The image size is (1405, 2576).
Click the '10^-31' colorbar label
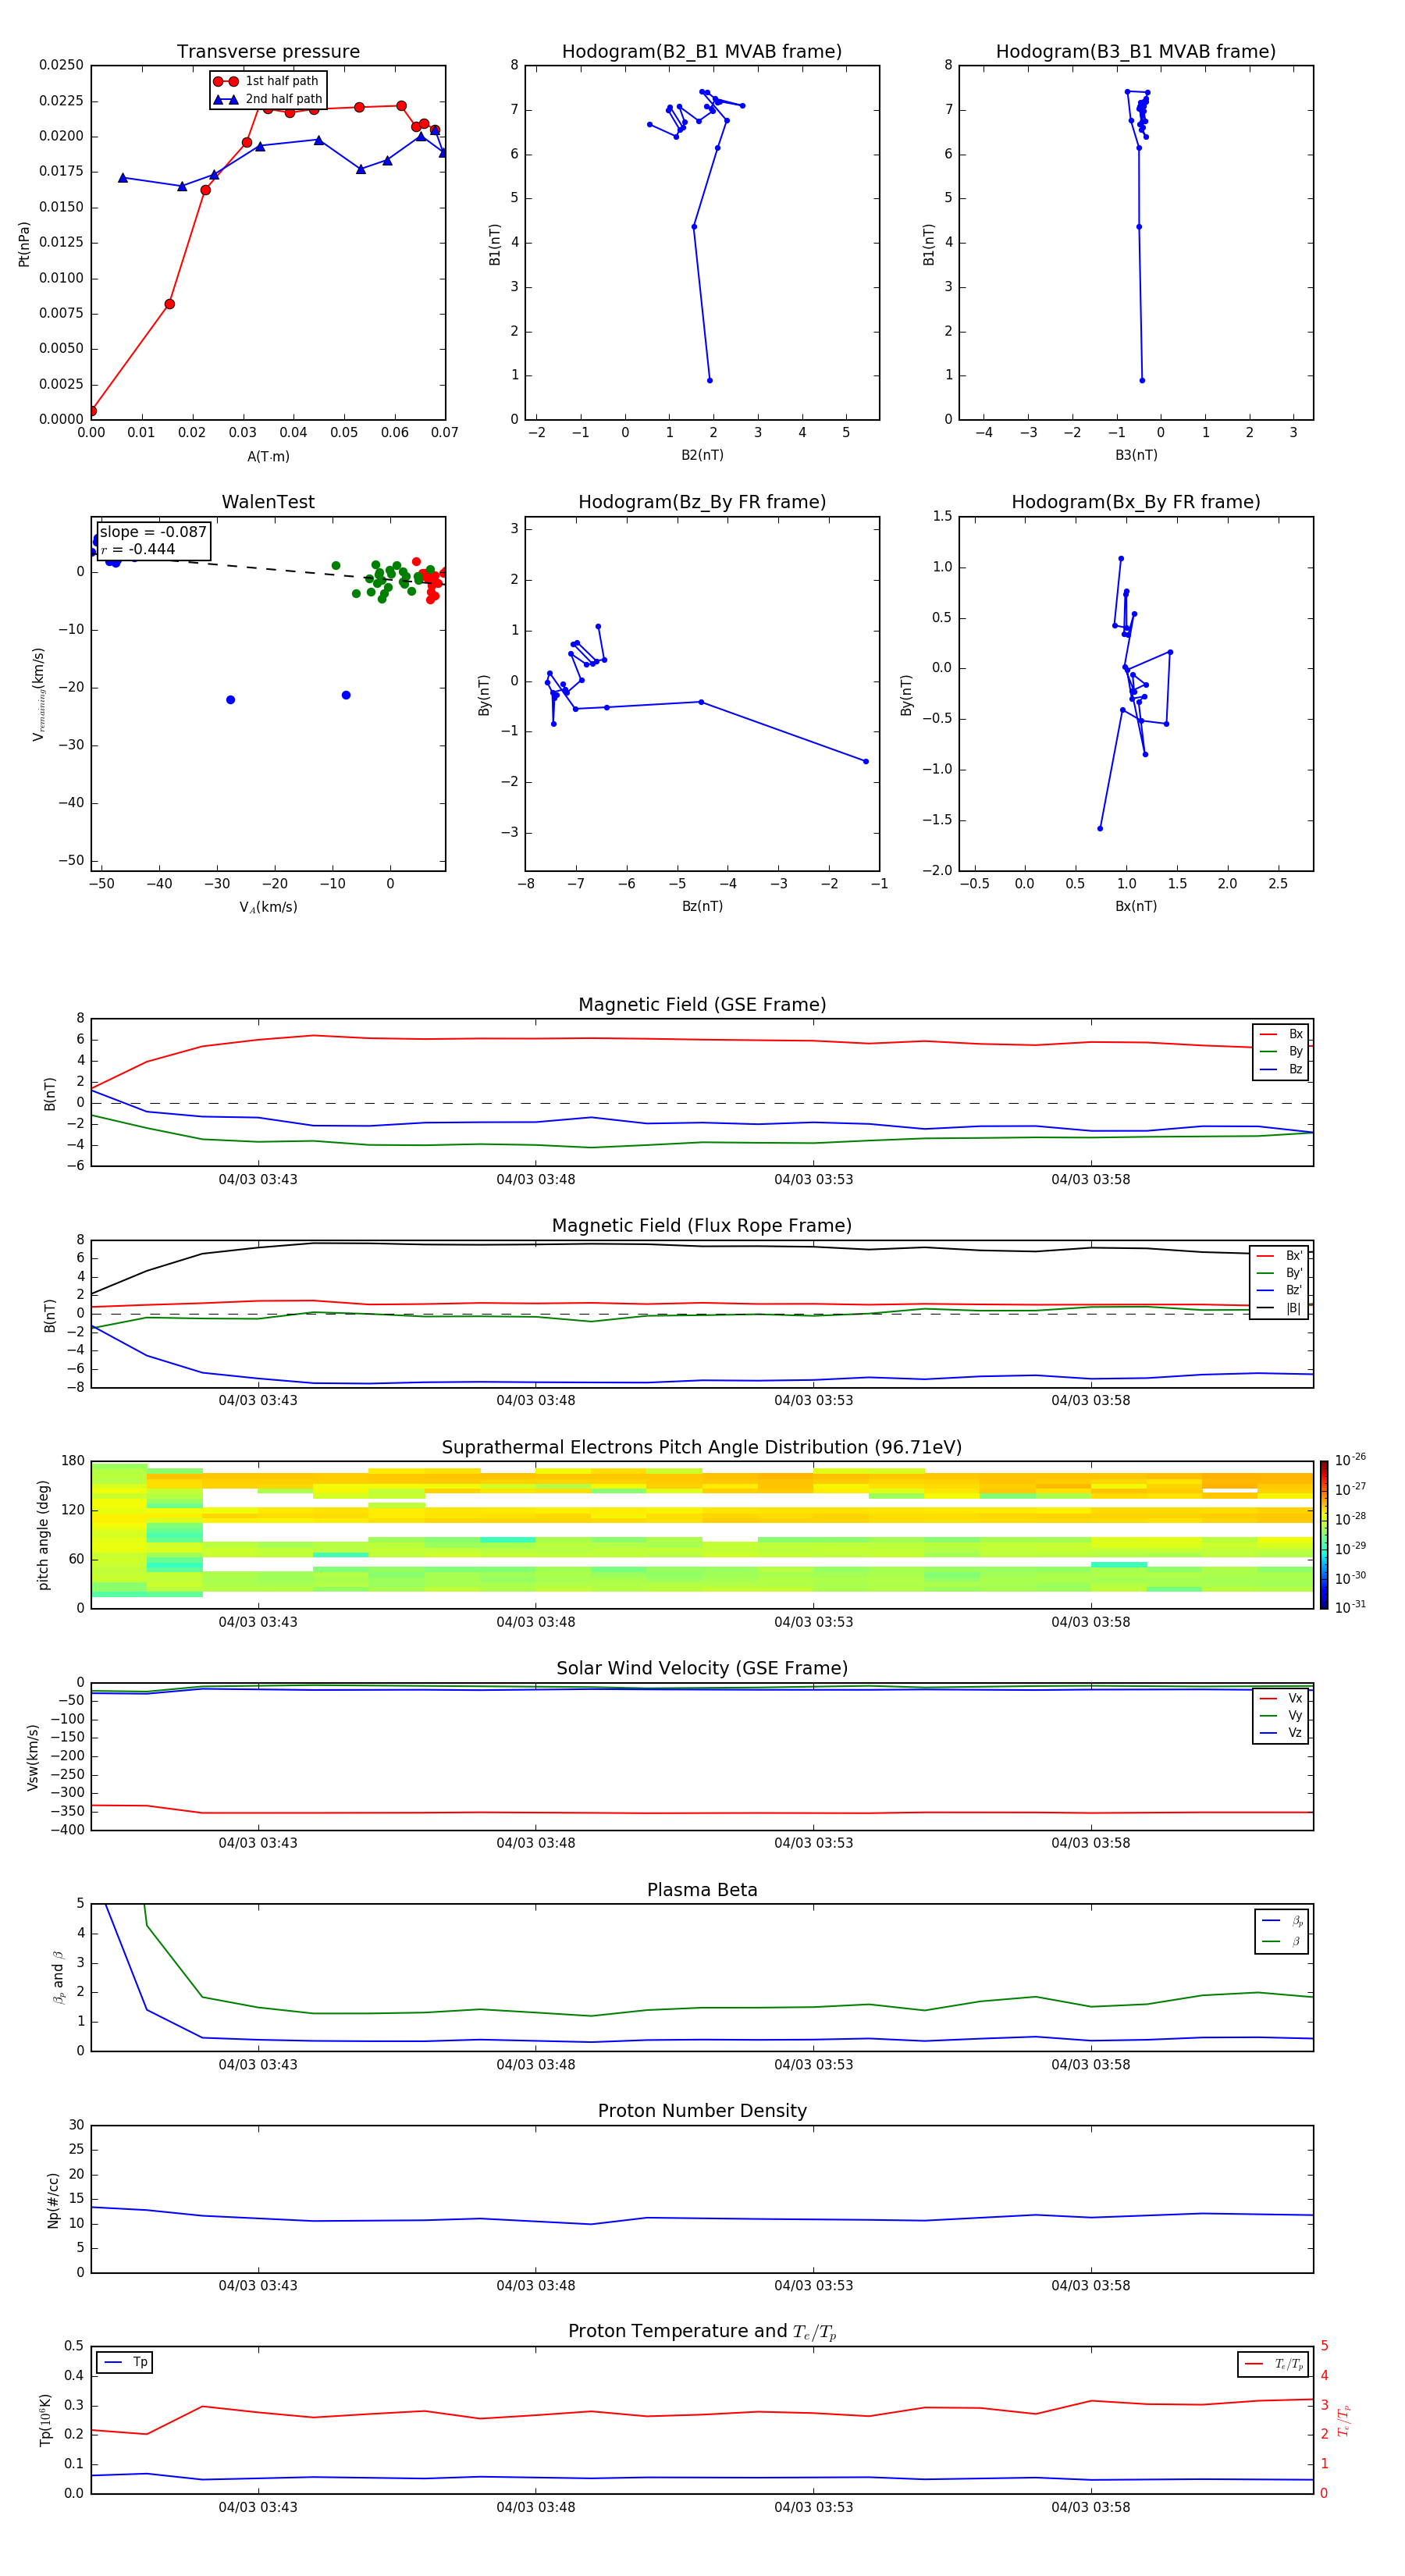click(x=1350, y=1607)
